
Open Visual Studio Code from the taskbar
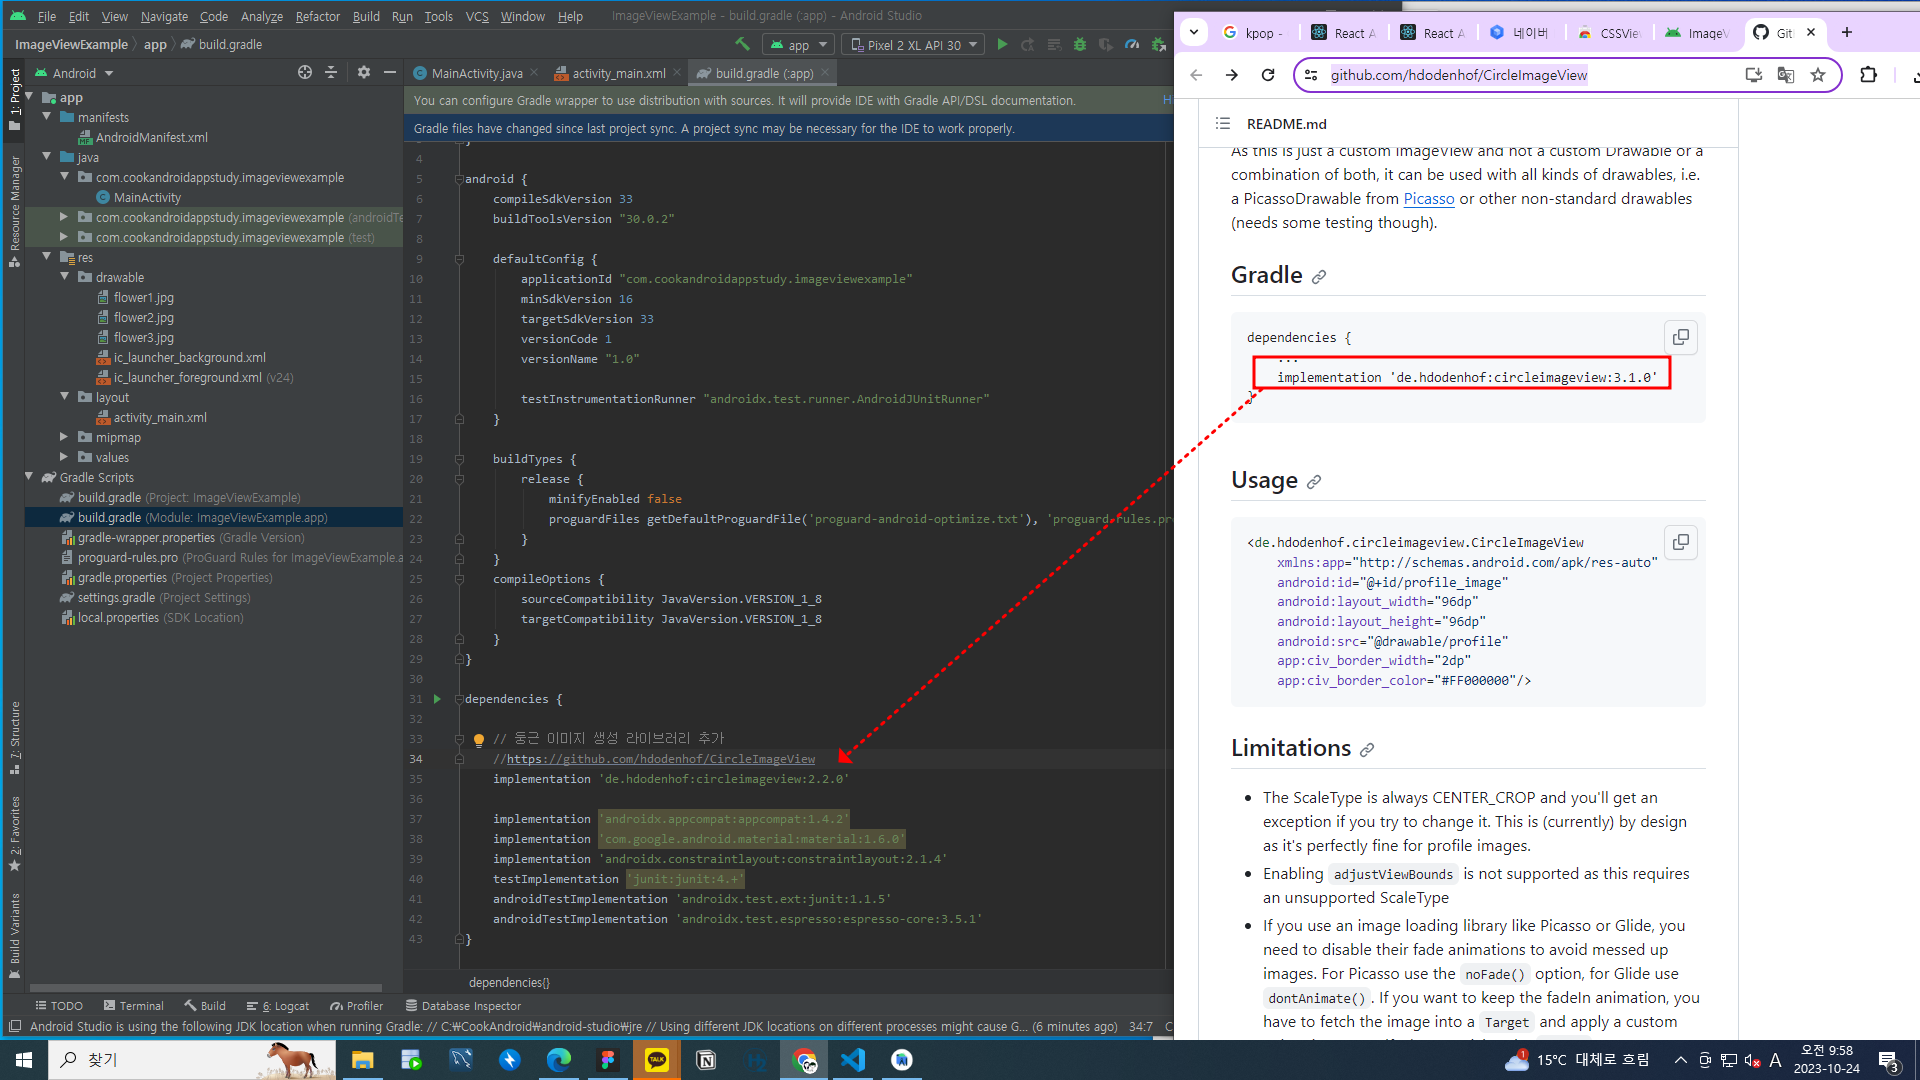click(852, 1060)
